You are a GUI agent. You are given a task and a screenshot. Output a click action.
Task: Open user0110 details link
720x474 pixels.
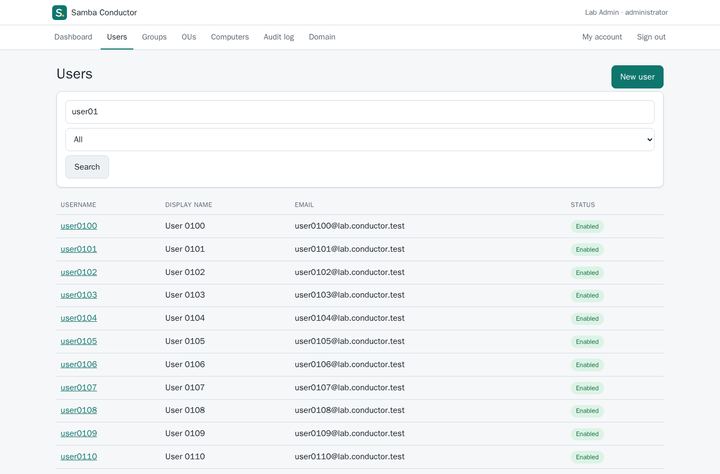(x=79, y=457)
